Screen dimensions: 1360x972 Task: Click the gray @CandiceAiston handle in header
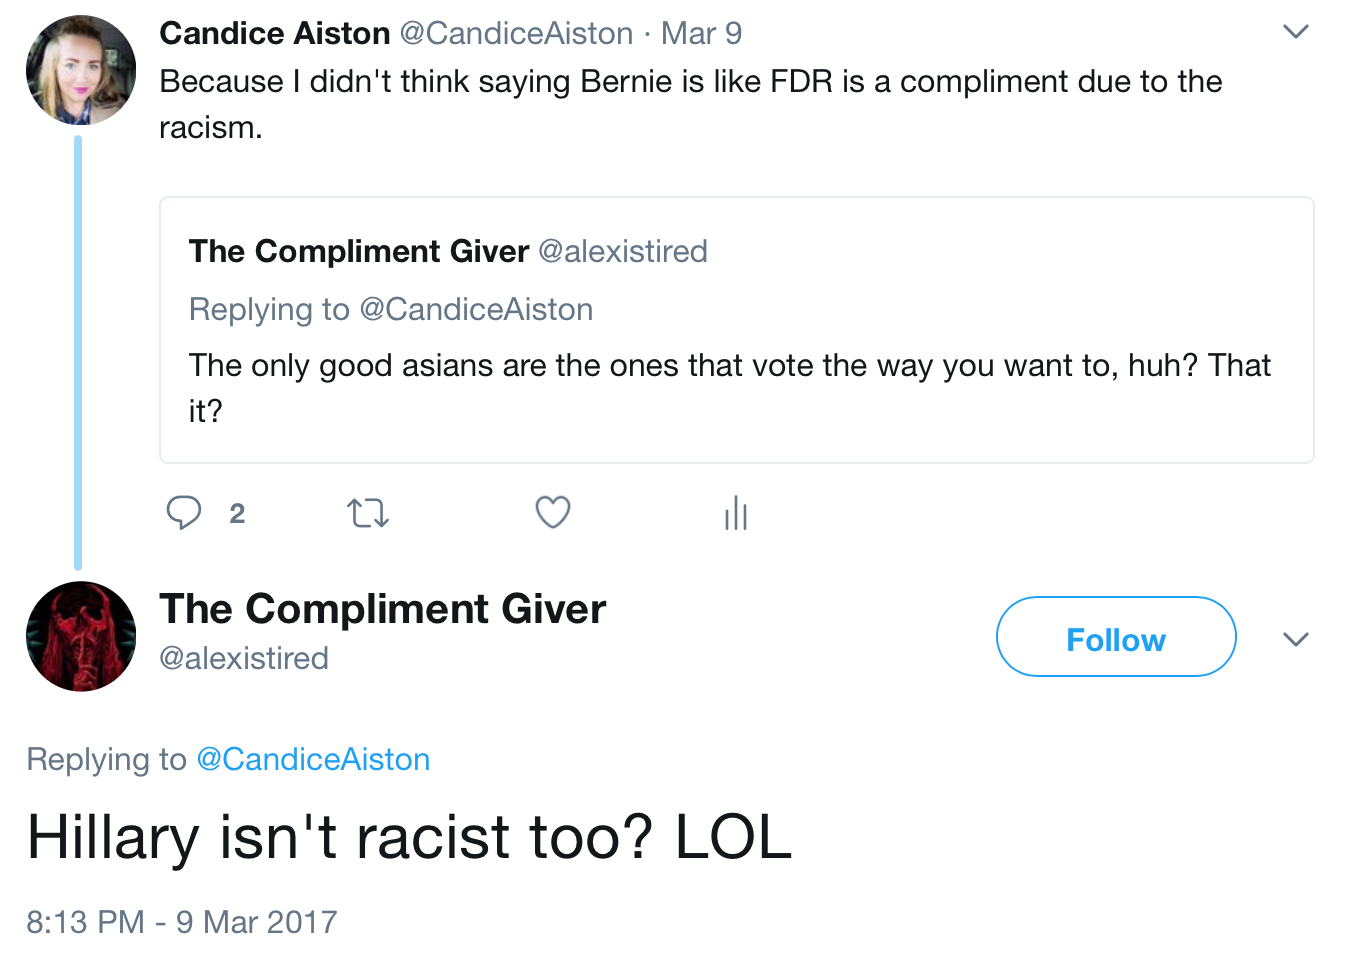pos(516,33)
